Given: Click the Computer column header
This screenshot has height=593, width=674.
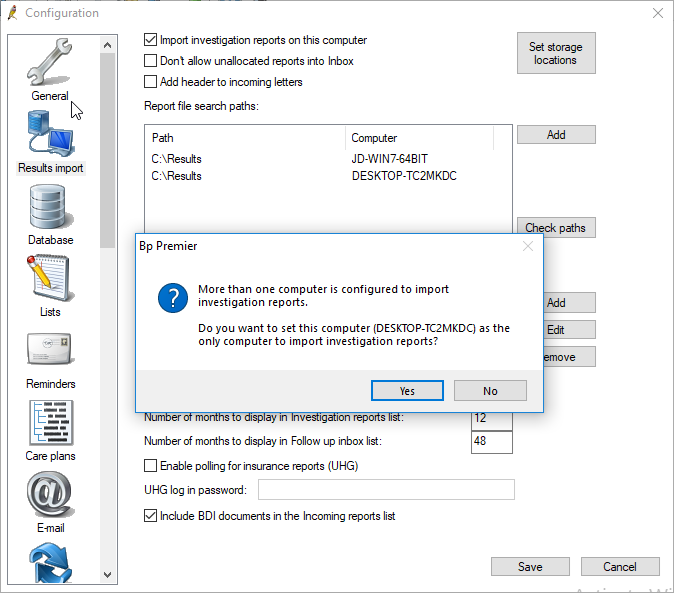Looking at the screenshot, I should pyautogui.click(x=420, y=138).
